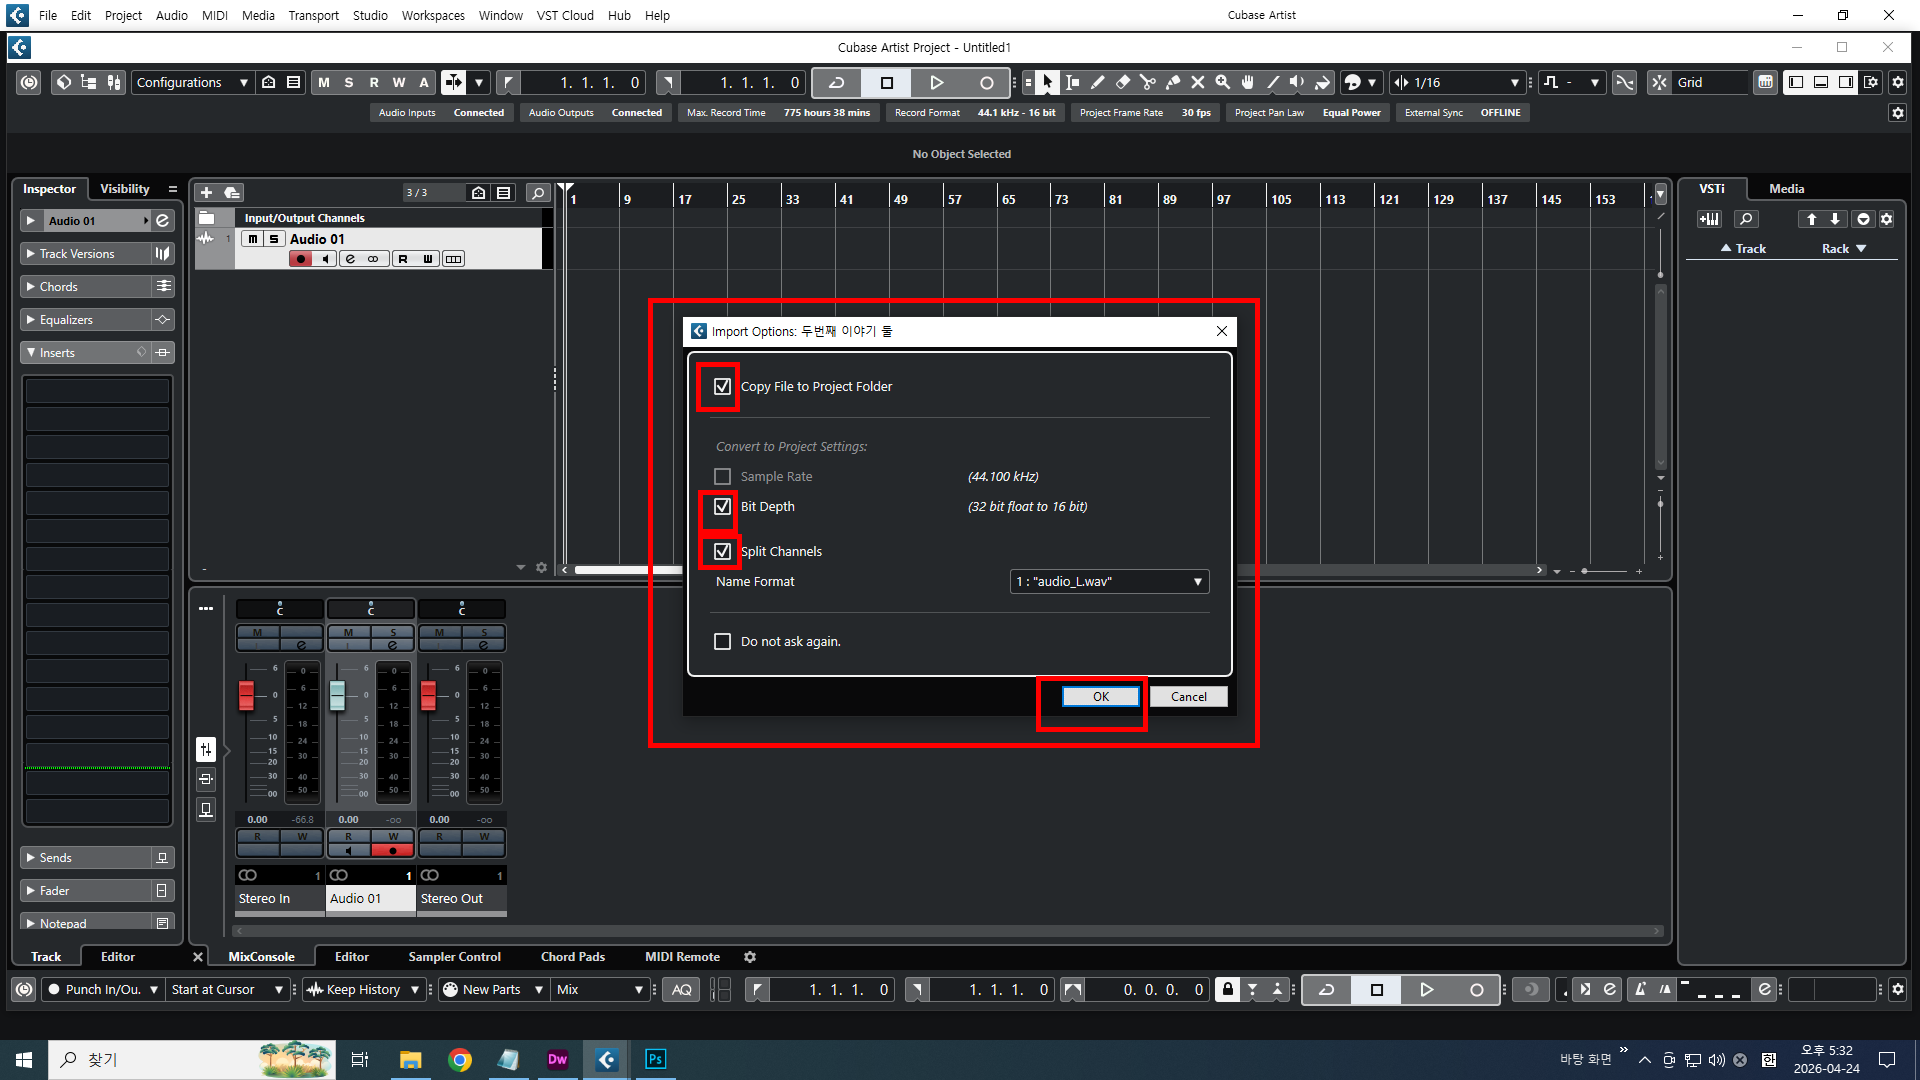
Task: Click the Add Track Instrument icon in VSTi
Action: (x=1709, y=220)
